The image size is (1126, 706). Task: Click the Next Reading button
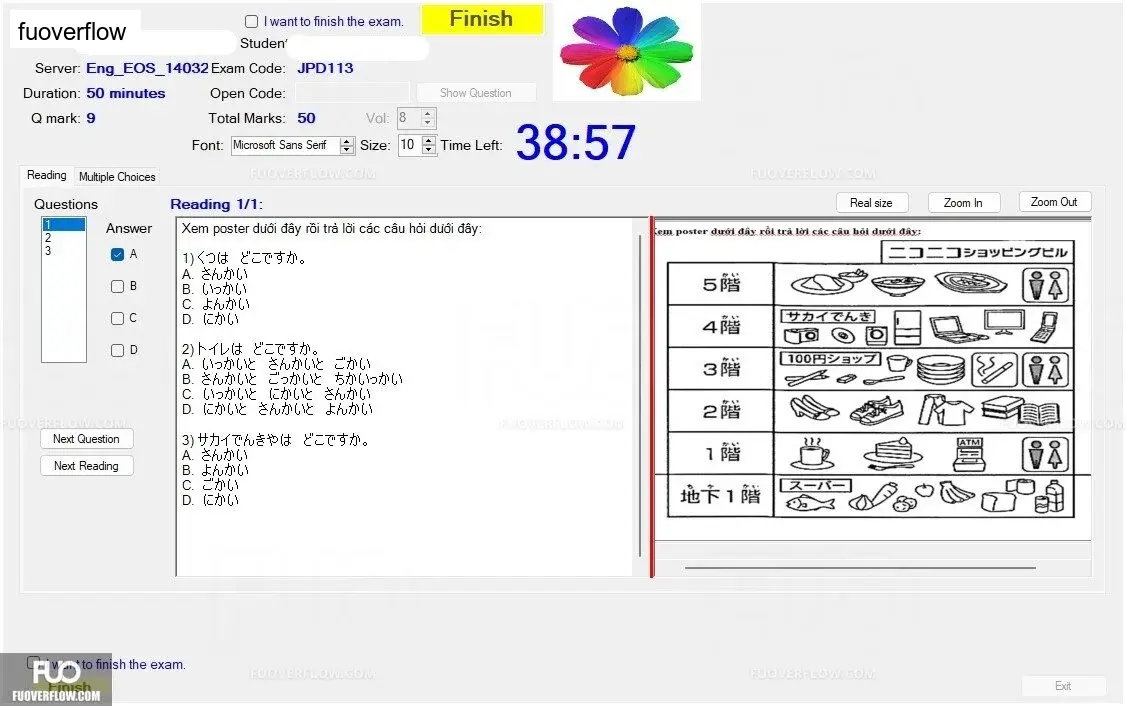point(87,466)
